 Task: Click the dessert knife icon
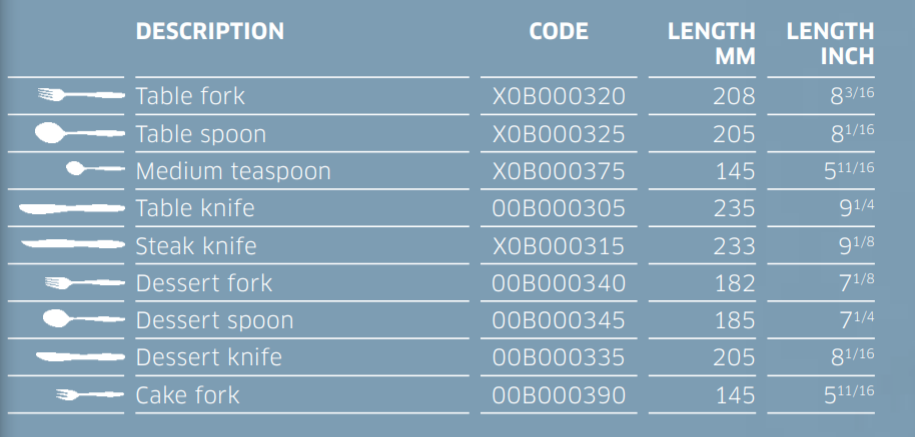click(x=81, y=356)
